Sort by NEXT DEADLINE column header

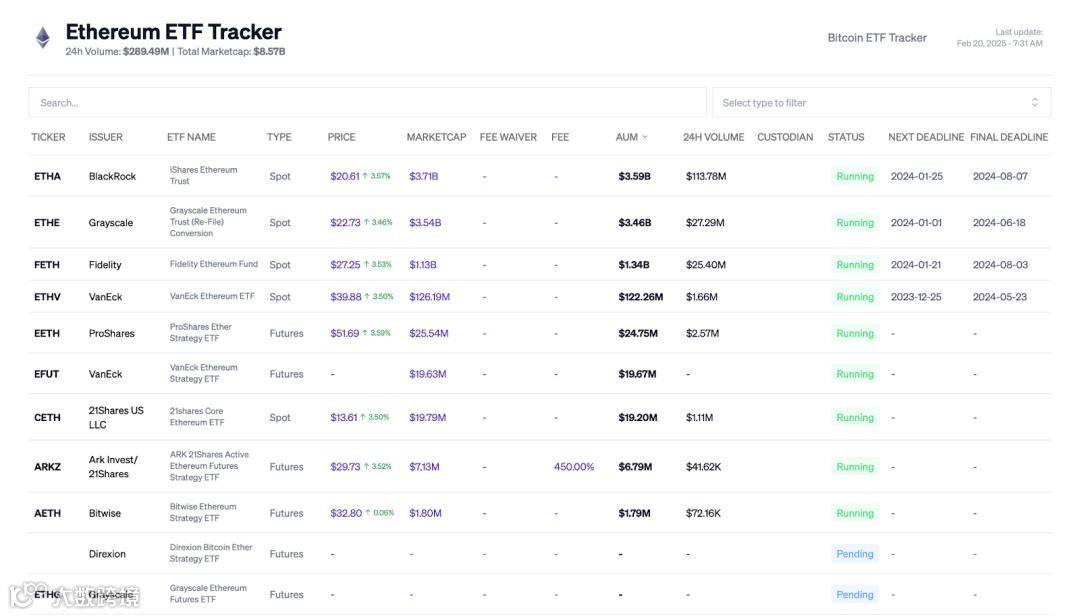[926, 137]
